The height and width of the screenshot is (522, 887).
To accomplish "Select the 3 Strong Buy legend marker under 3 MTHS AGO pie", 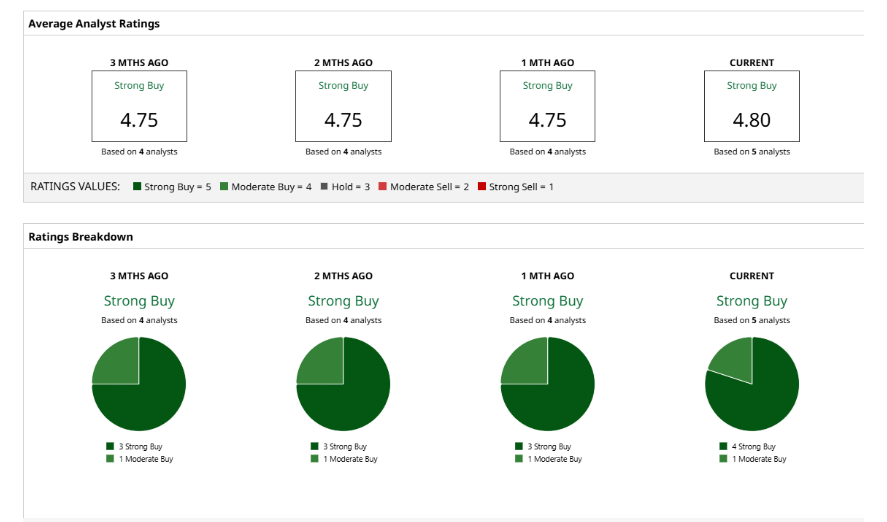I will (110, 447).
